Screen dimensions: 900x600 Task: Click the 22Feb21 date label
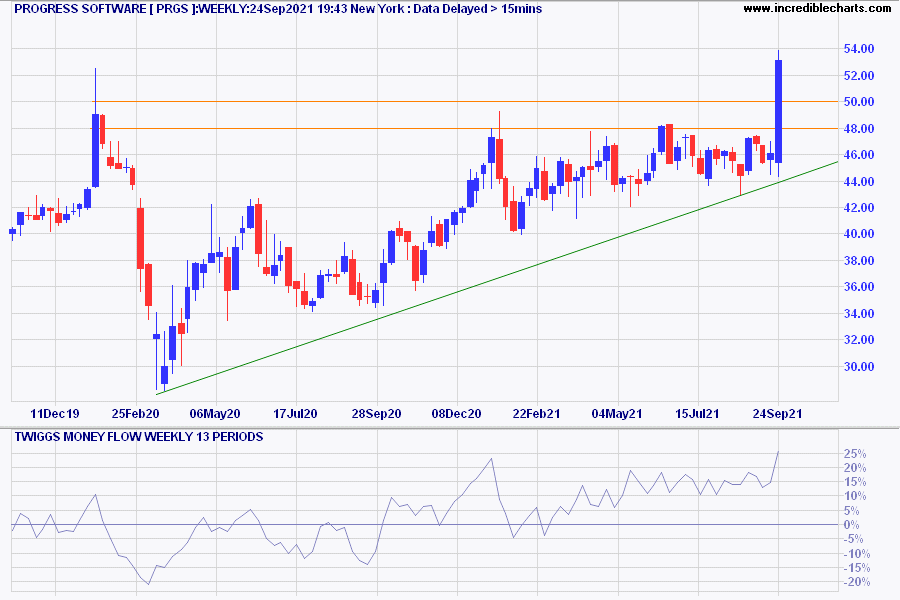pos(537,413)
